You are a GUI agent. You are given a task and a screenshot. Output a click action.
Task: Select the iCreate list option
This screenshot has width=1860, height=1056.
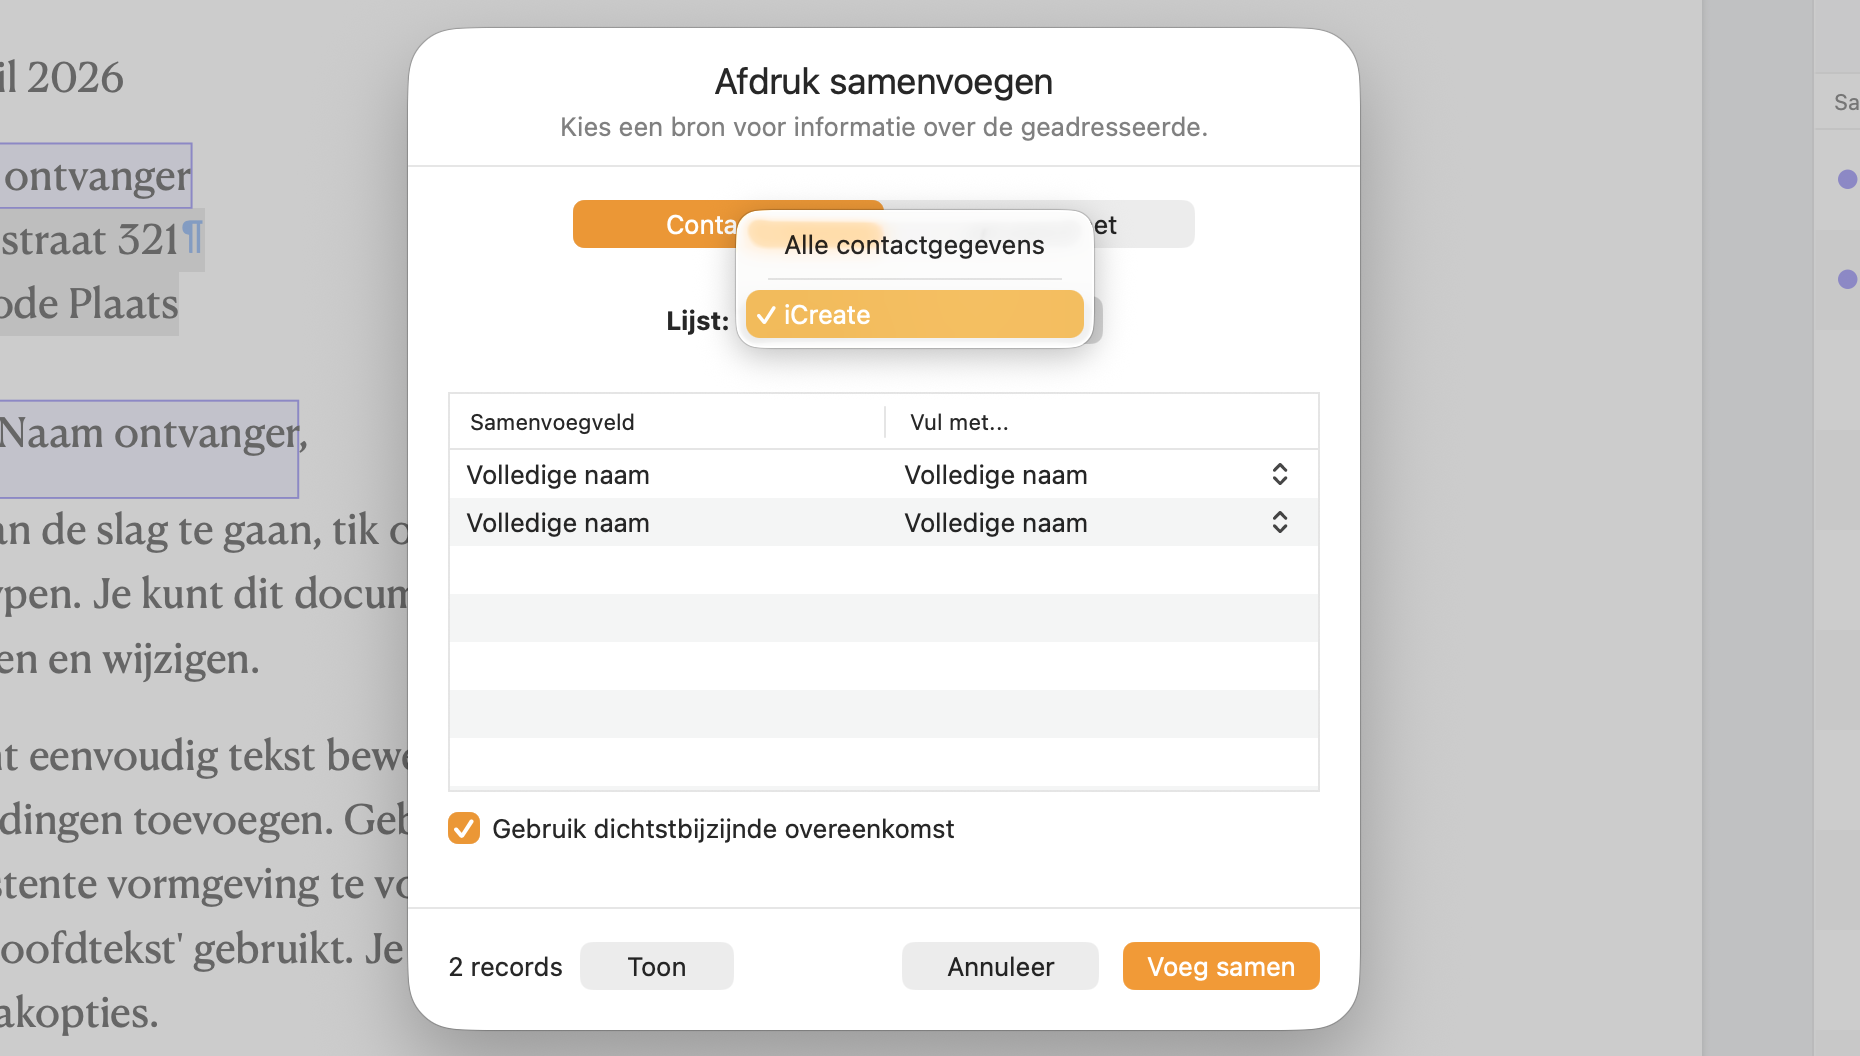[914, 315]
